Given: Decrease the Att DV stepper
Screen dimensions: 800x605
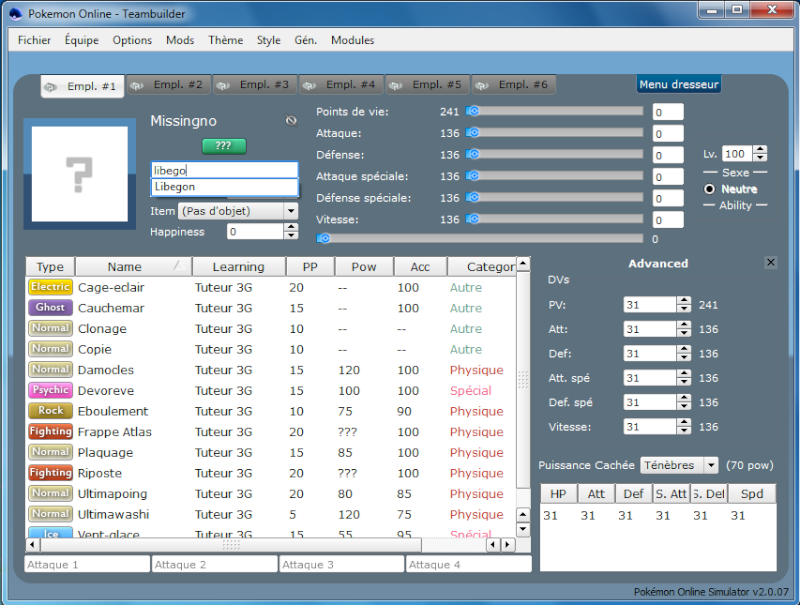Looking at the screenshot, I should point(684,333).
